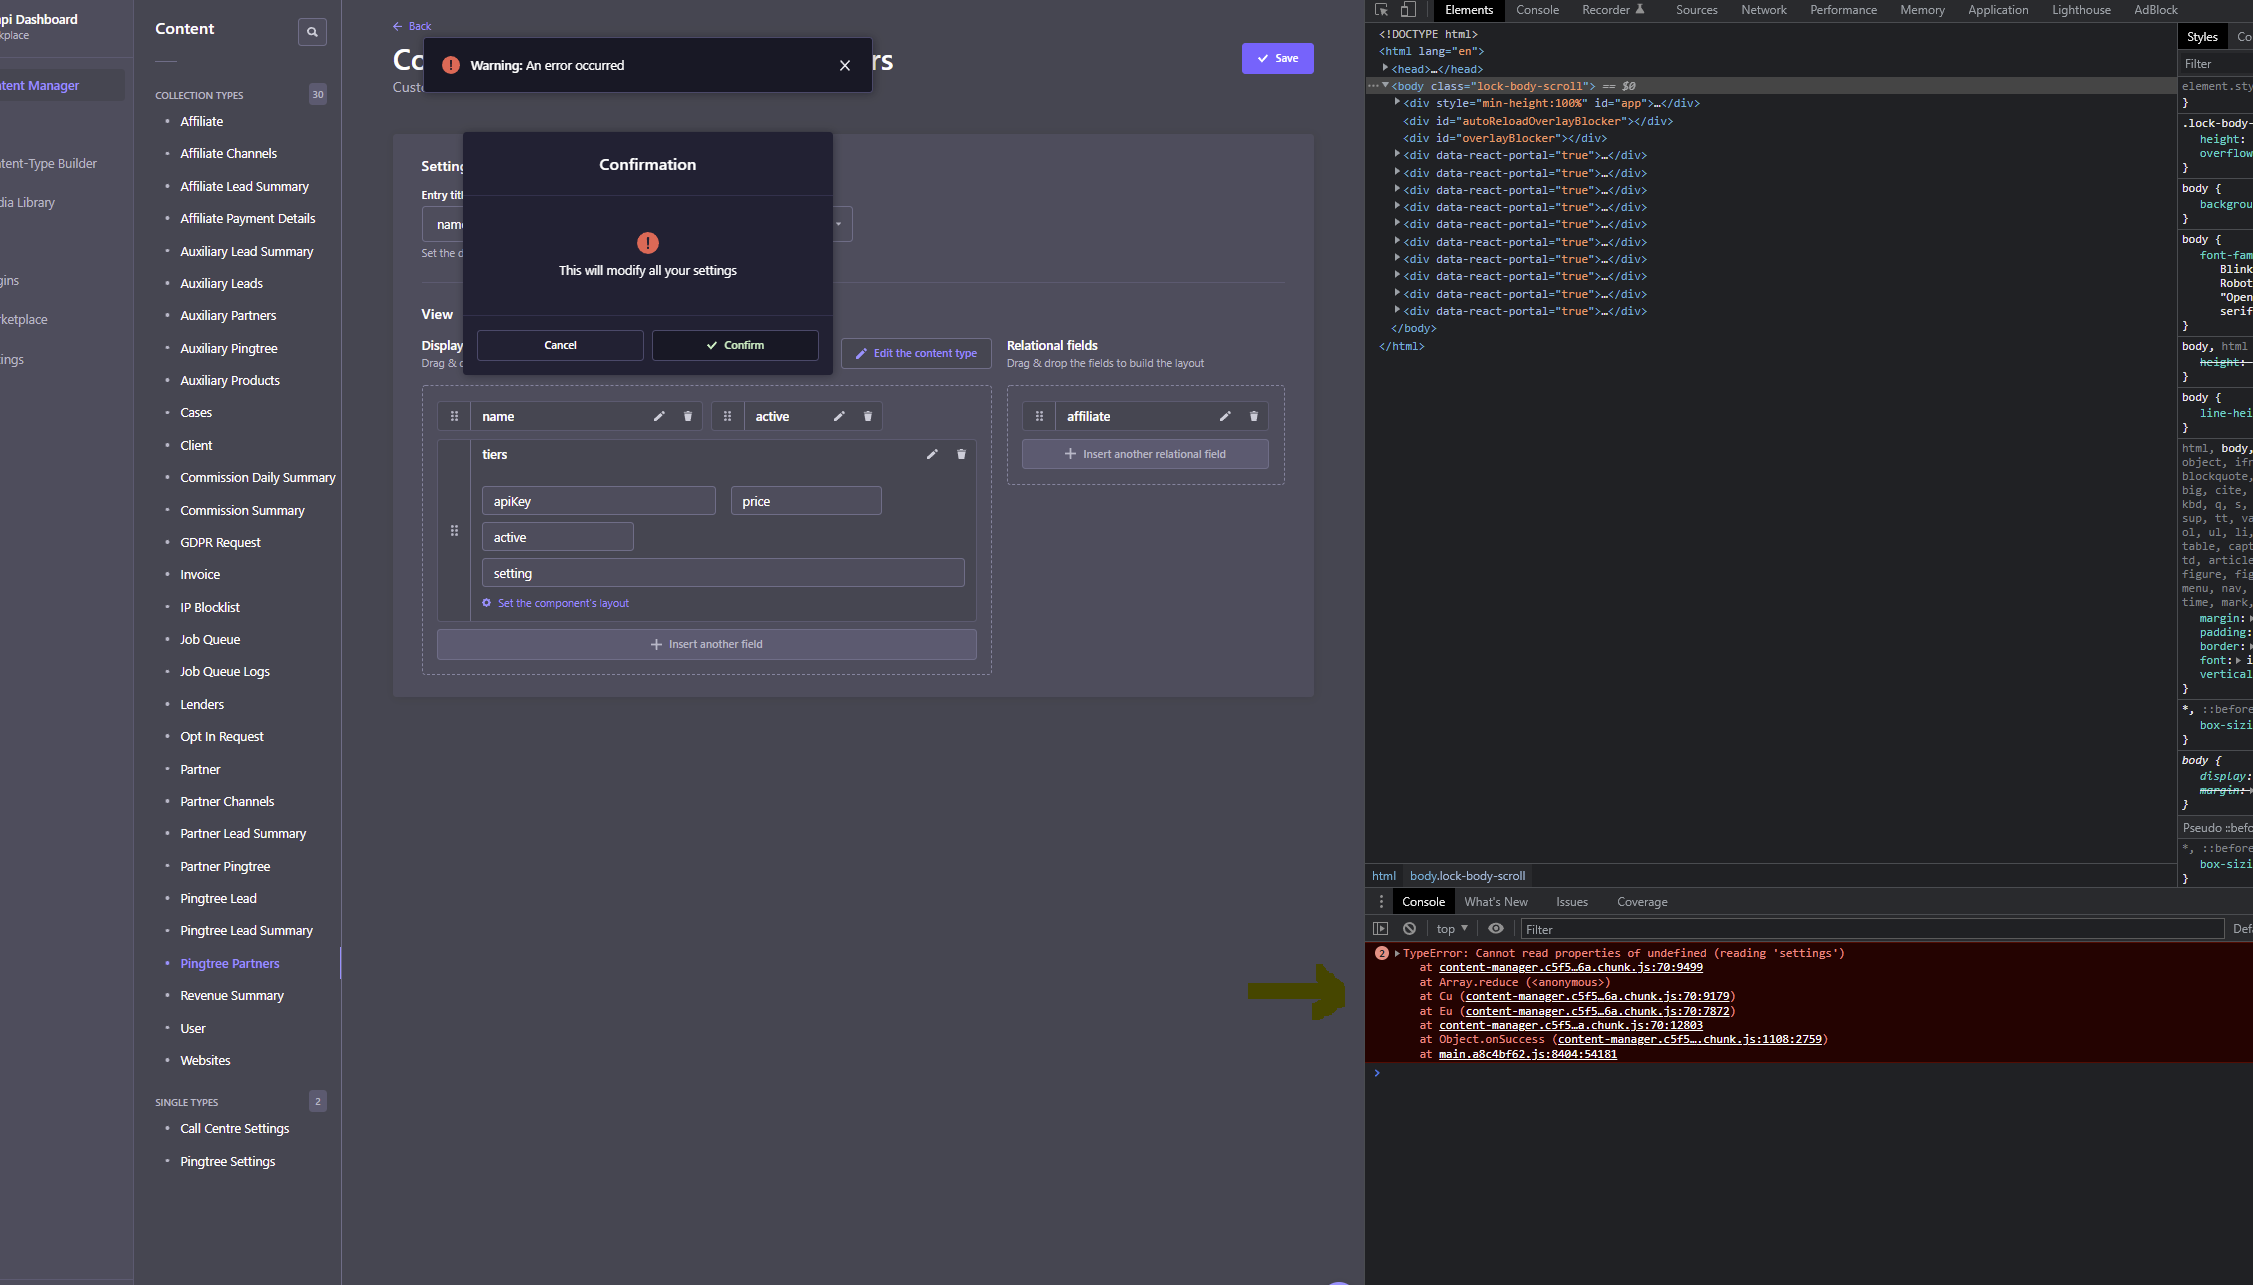Open the Entry title dropdown arrow
Image resolution: width=2253 pixels, height=1285 pixels.
[x=838, y=224]
